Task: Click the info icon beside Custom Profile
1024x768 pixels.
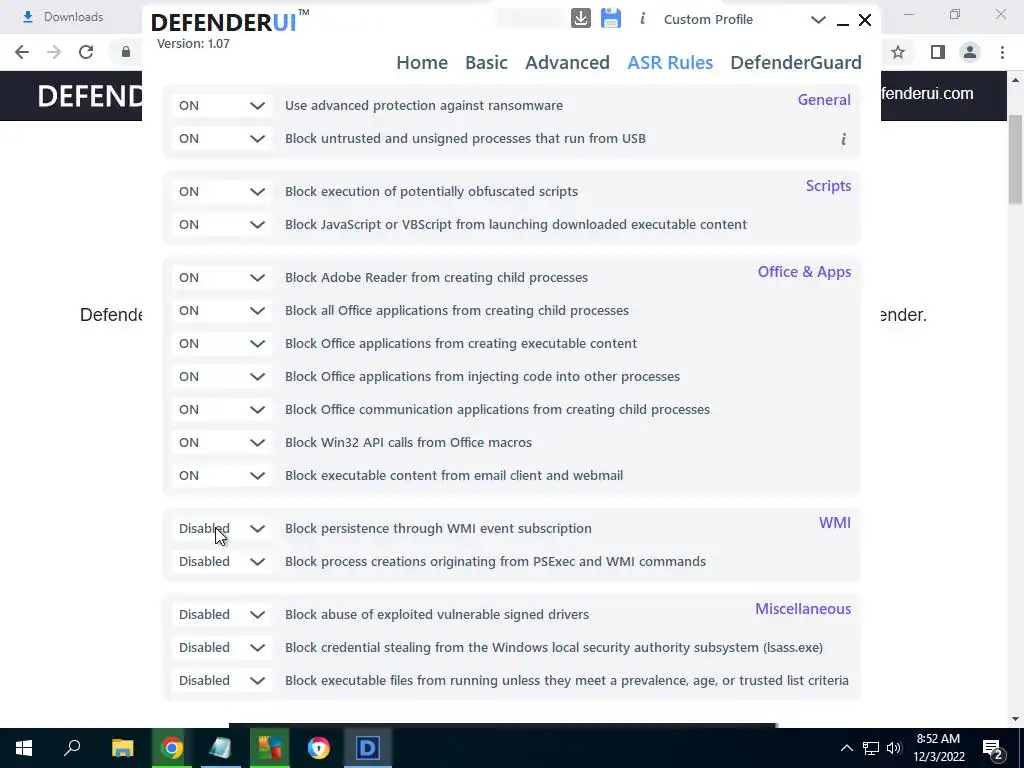Action: tap(643, 19)
